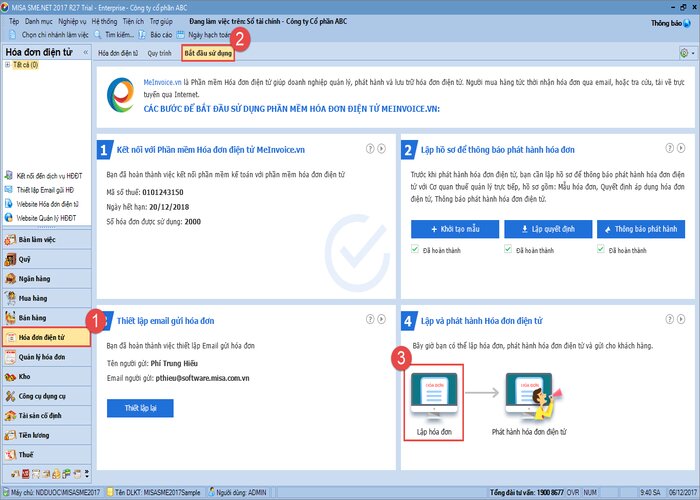Click the tax code 0101243150
This screenshot has width=700, height=500.
pos(163,192)
